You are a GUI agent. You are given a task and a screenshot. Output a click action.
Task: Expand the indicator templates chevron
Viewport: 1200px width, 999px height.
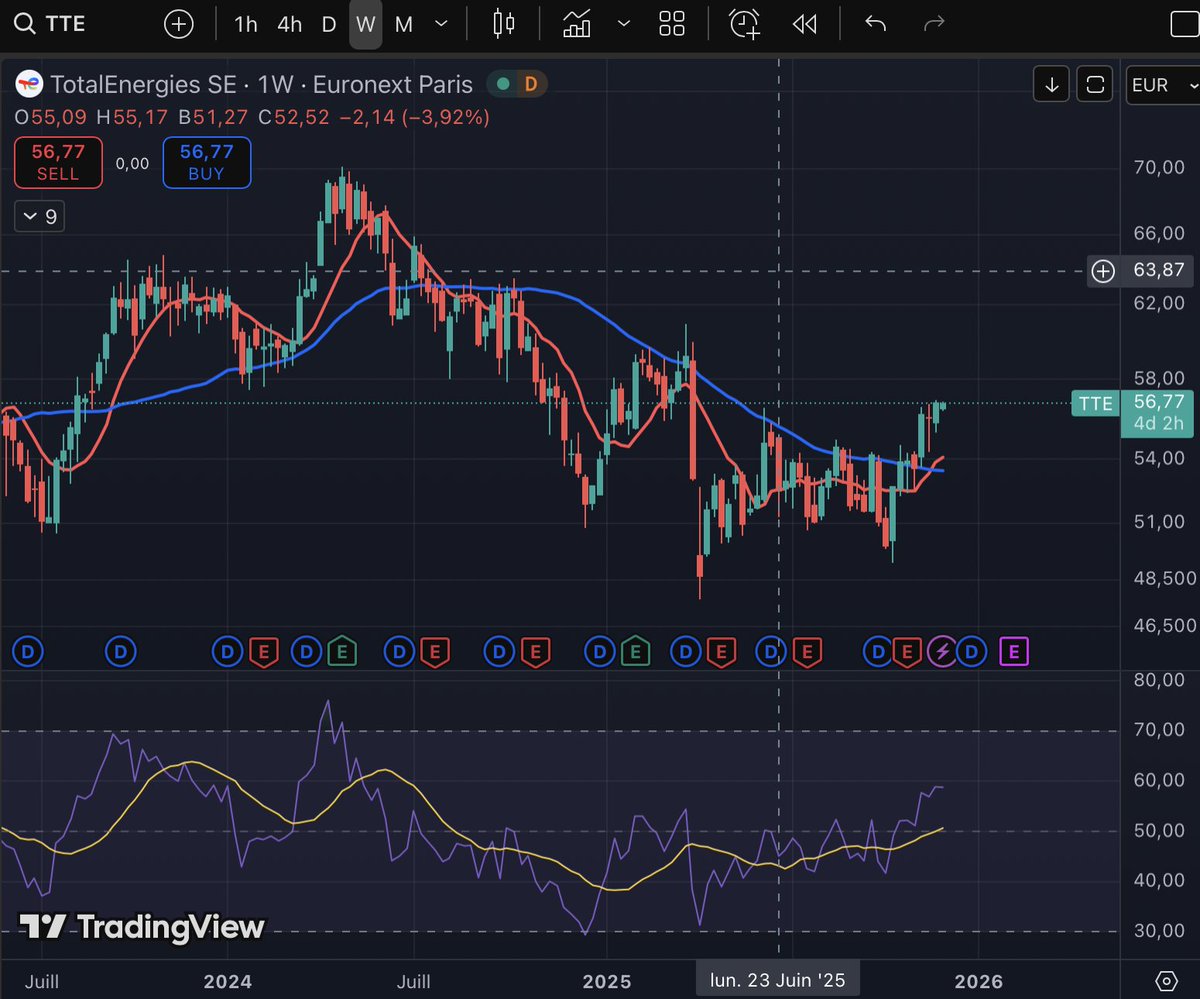click(624, 24)
